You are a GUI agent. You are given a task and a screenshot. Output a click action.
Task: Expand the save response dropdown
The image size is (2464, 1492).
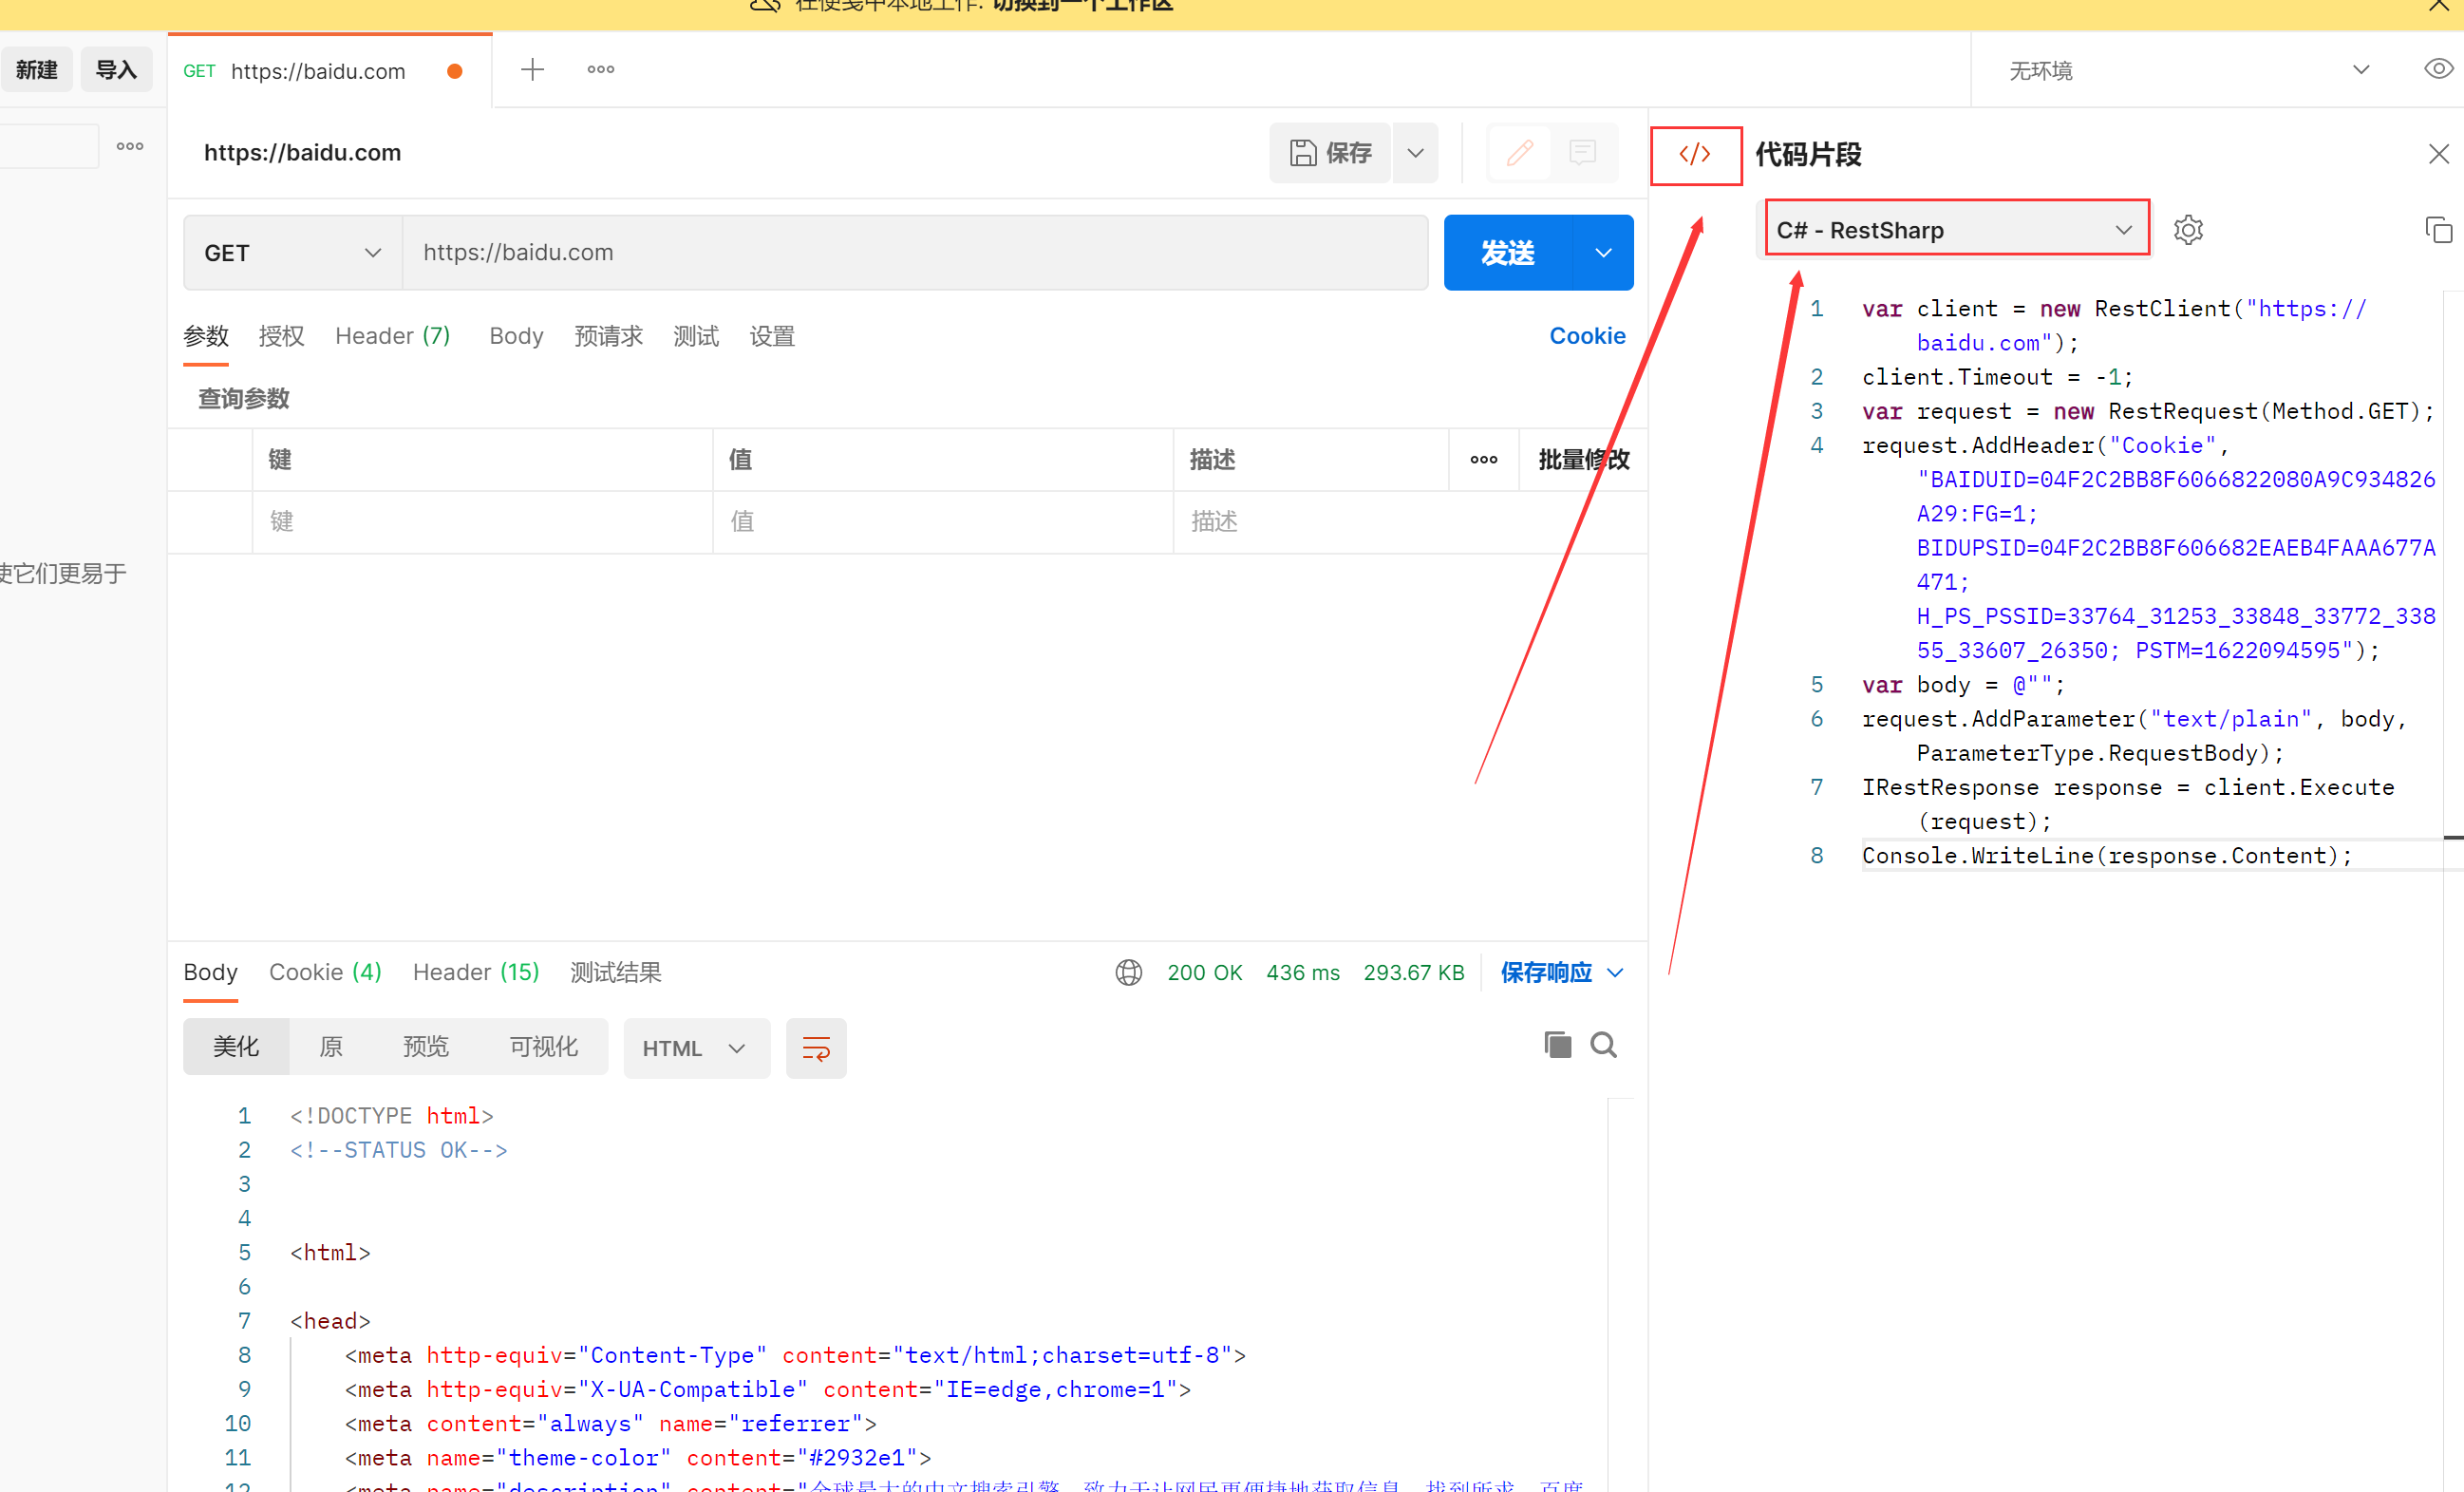pos(1614,972)
